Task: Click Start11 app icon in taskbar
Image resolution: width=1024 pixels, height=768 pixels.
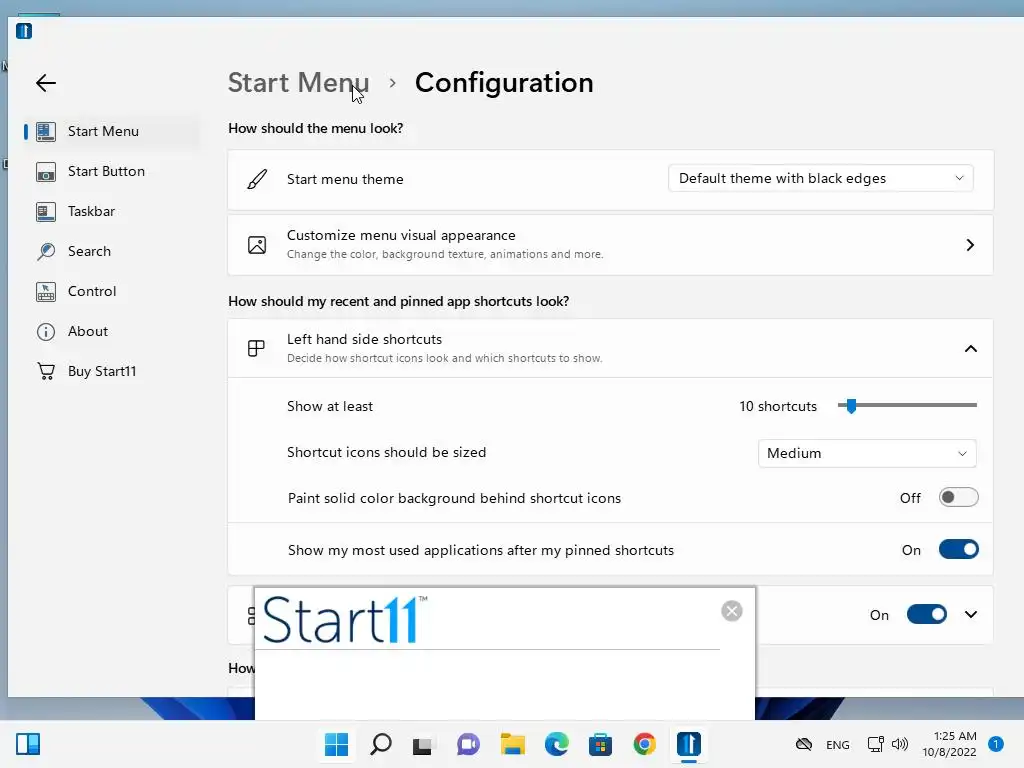Action: coord(689,744)
